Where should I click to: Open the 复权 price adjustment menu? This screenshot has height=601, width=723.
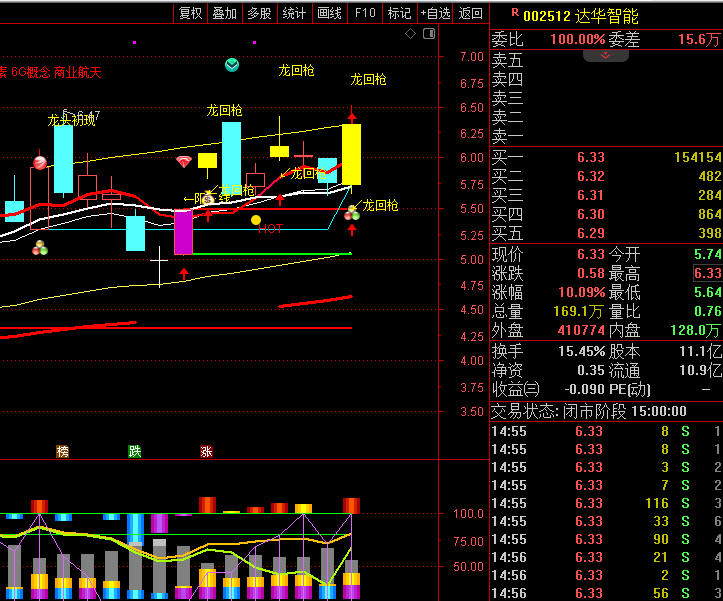click(190, 13)
